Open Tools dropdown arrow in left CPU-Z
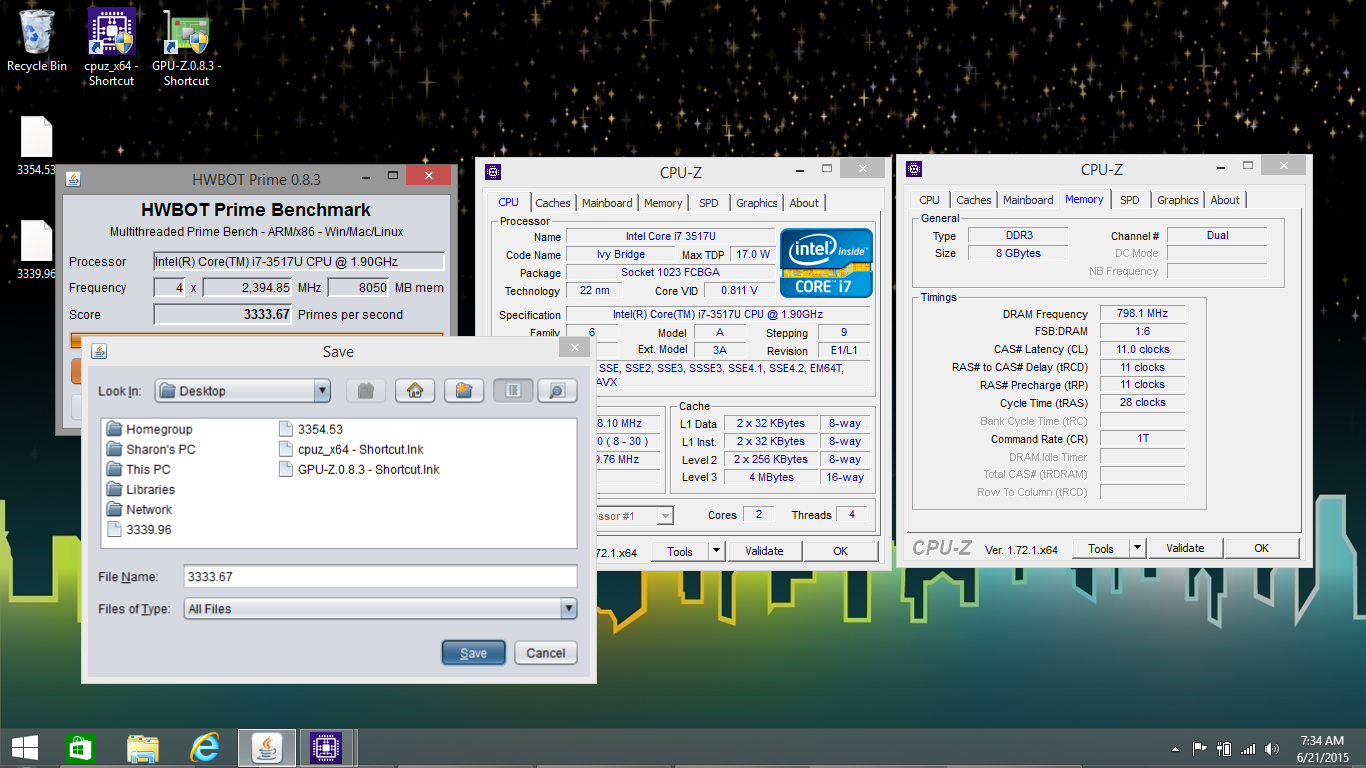This screenshot has height=768, width=1366. (716, 551)
